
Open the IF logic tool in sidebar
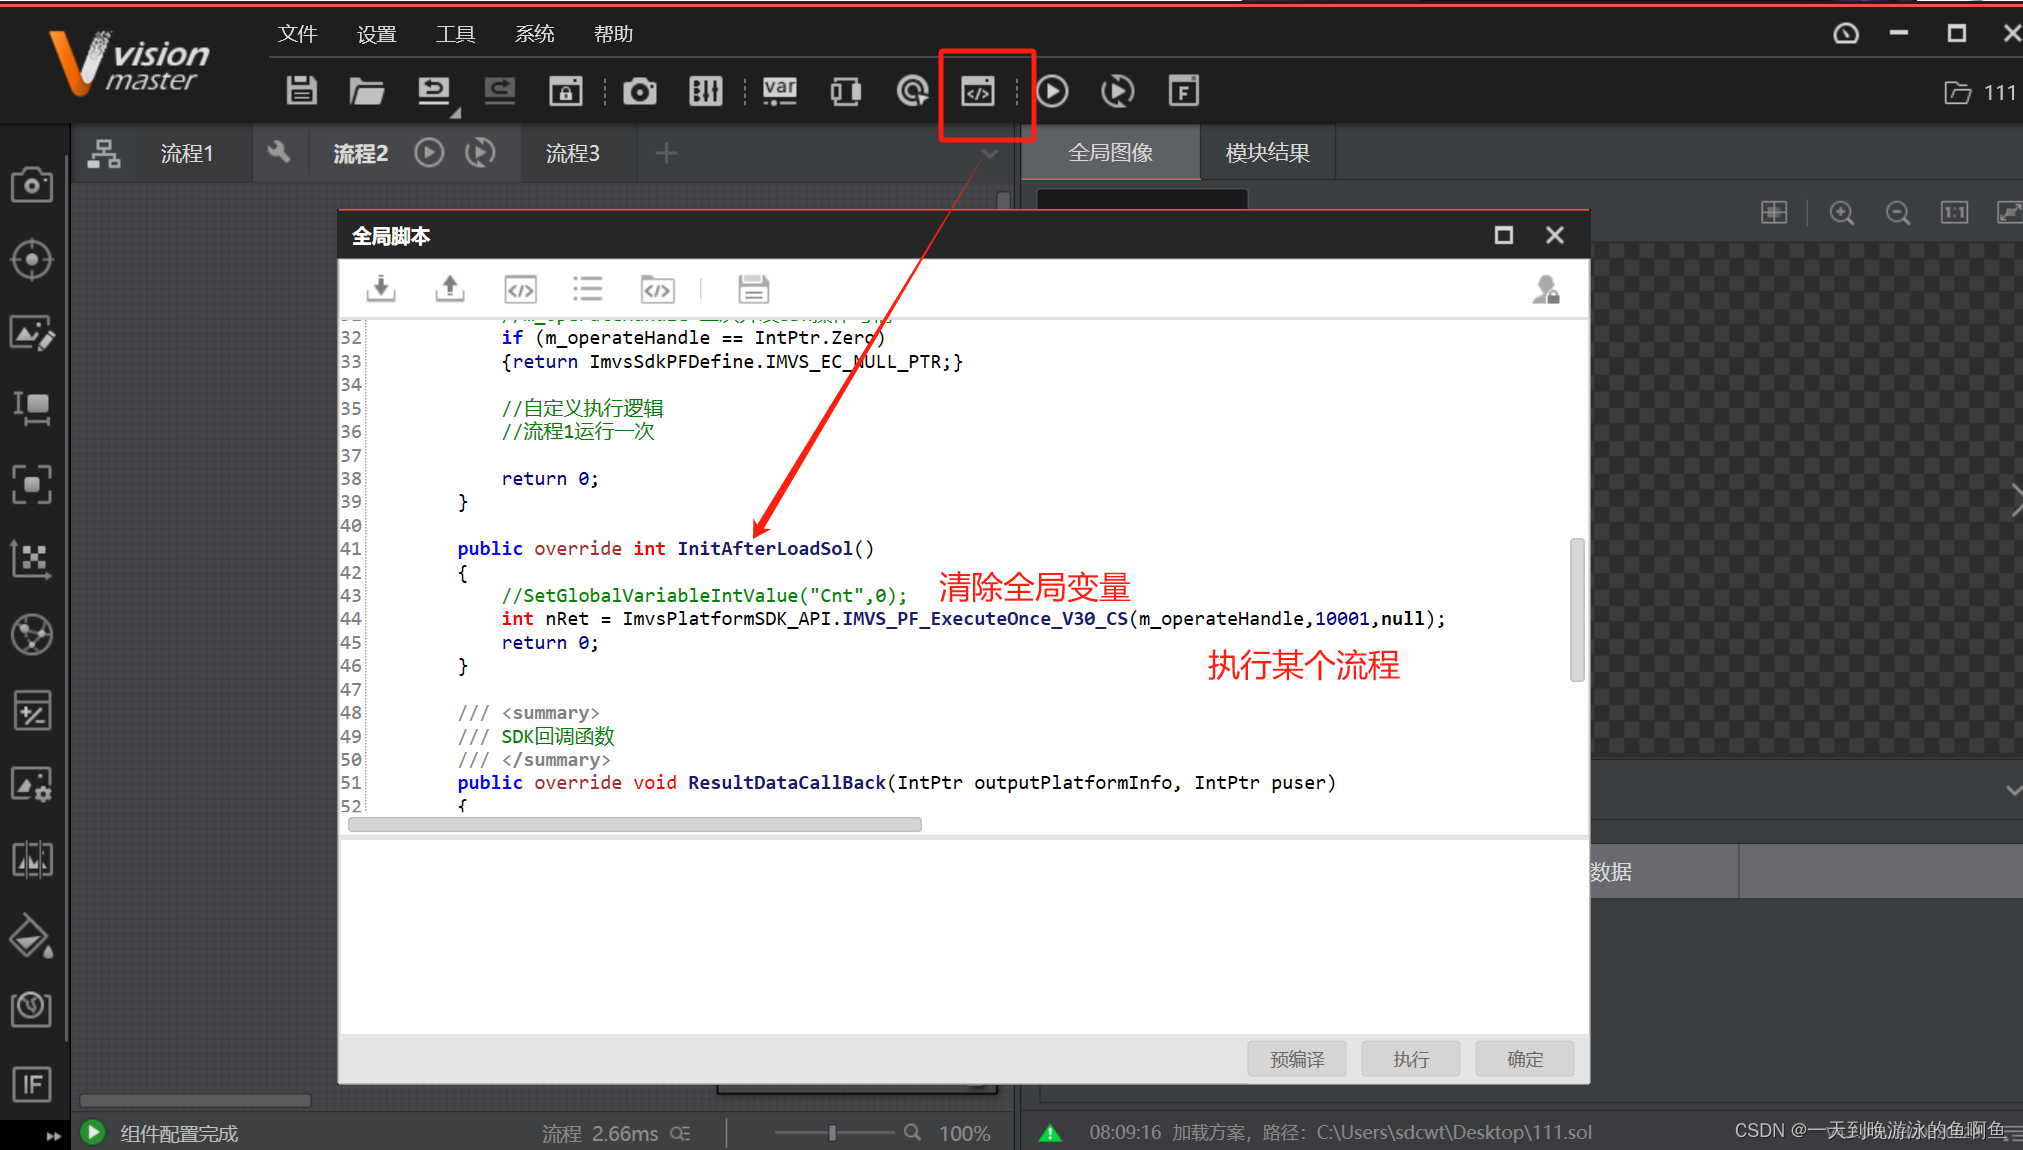(x=31, y=1084)
